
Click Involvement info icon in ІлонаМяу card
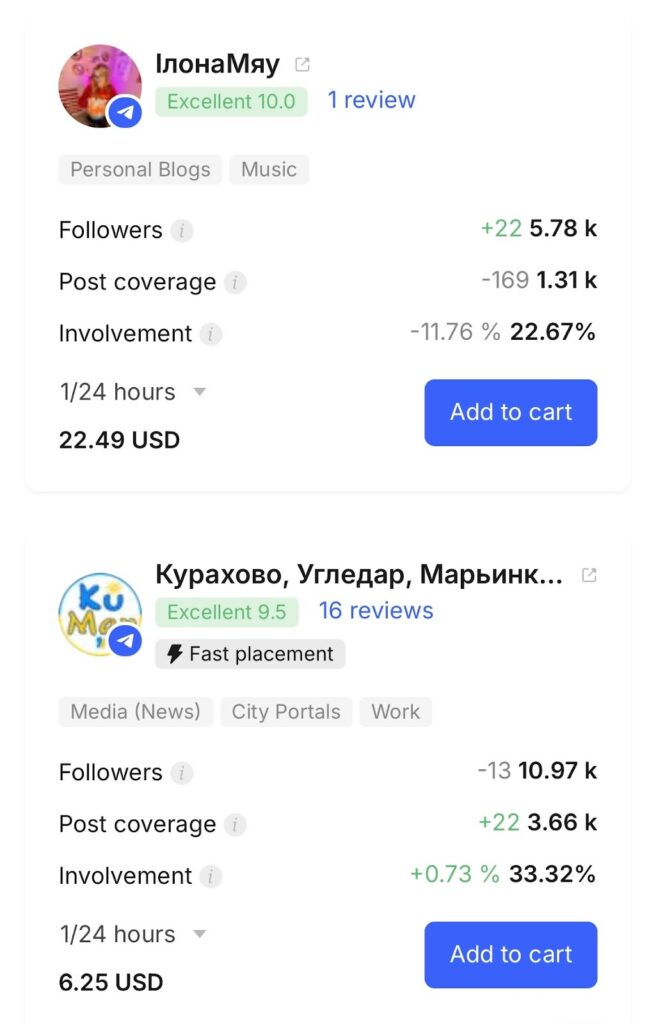coord(210,334)
